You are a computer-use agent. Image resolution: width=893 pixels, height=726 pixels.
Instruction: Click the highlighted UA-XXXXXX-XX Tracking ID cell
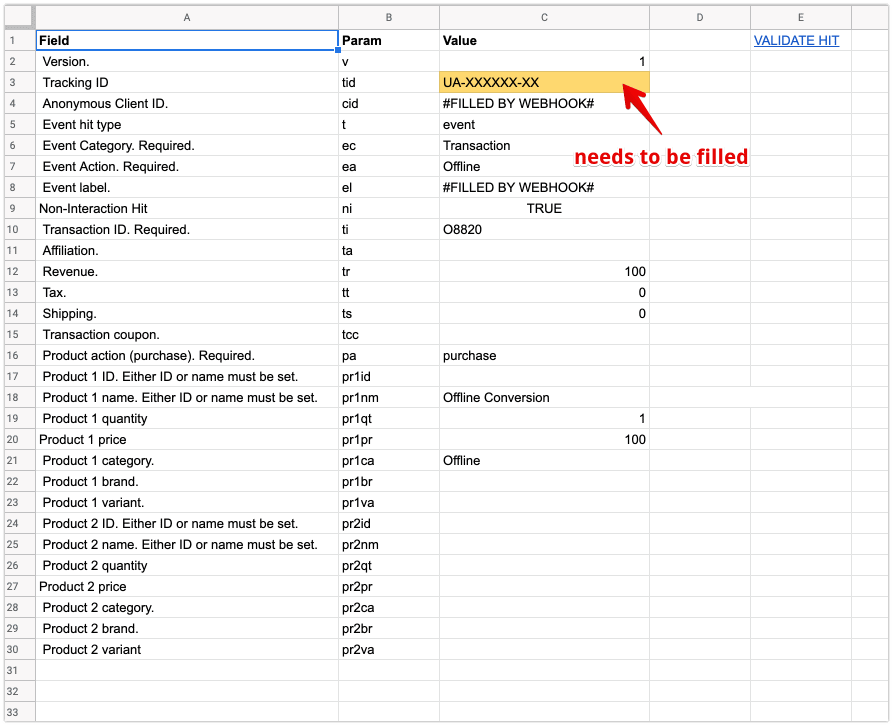(x=543, y=82)
